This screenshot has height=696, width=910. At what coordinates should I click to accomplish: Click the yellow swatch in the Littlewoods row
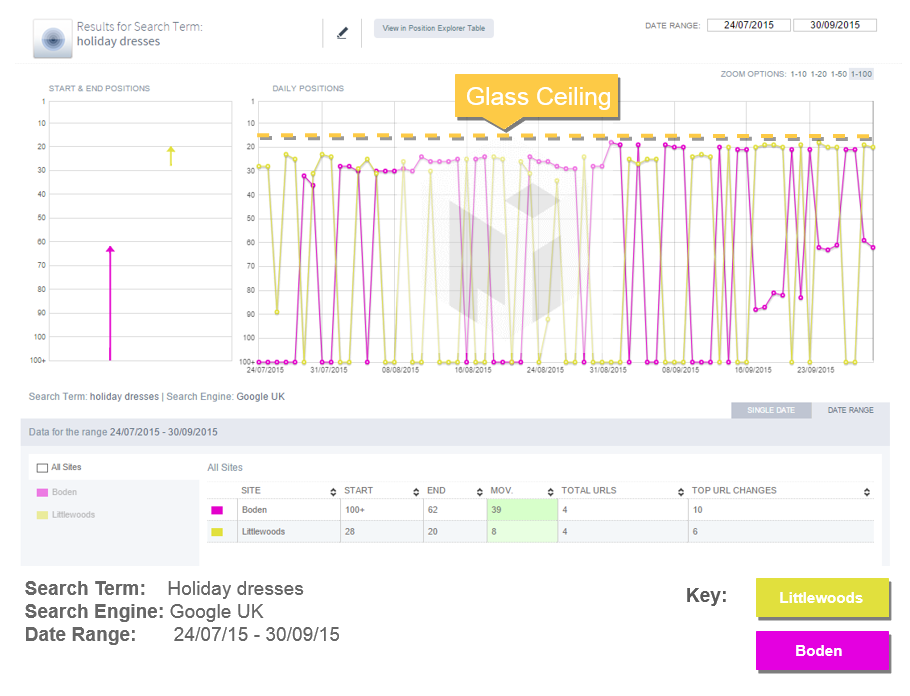click(217, 532)
